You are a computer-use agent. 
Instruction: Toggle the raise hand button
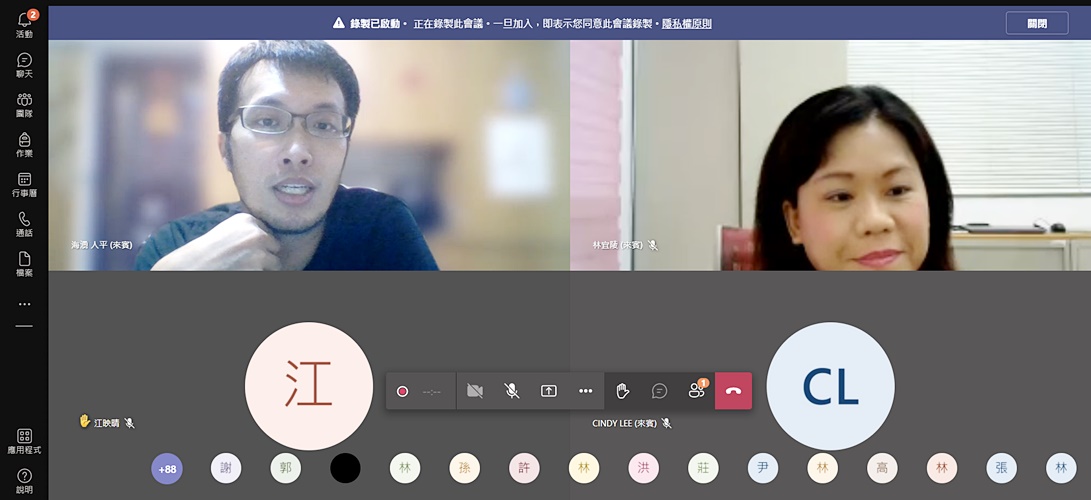pos(622,391)
